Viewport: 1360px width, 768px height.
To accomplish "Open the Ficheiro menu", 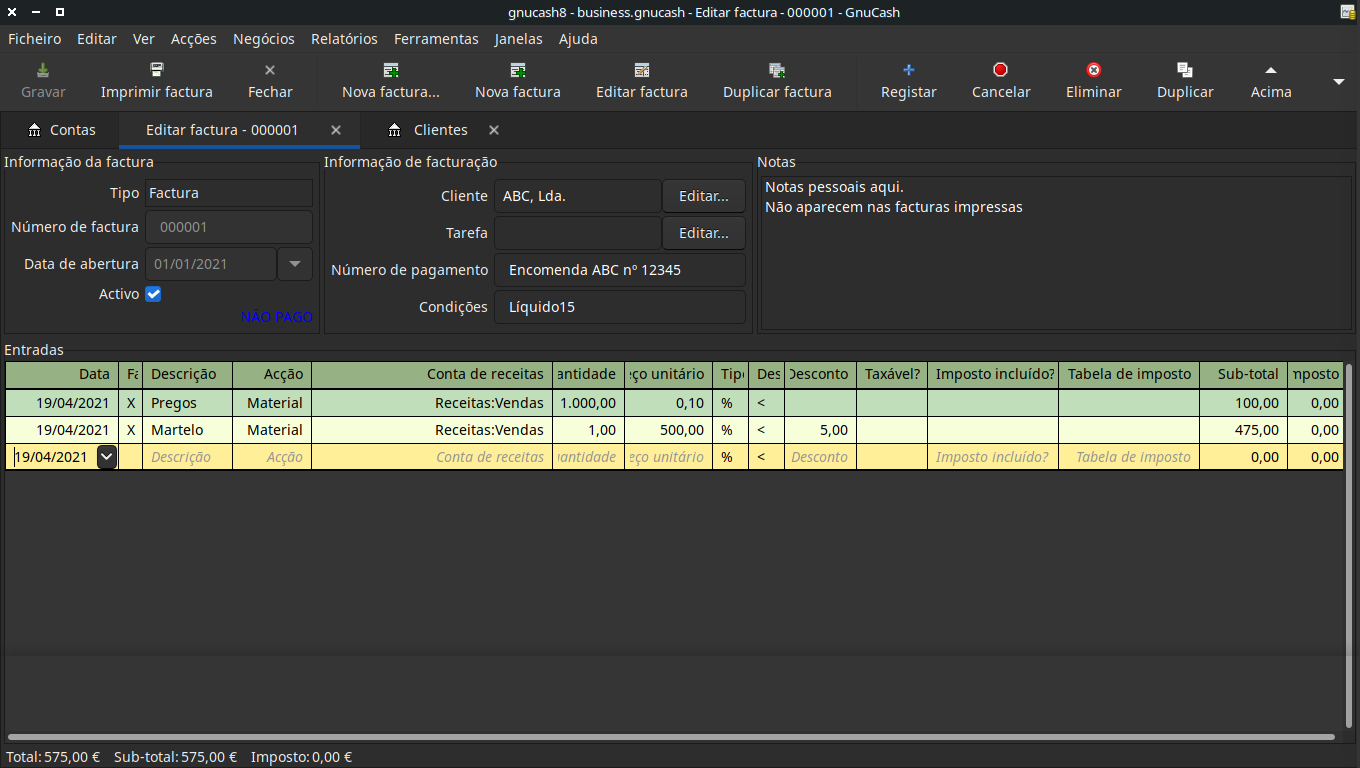I will click(35, 39).
